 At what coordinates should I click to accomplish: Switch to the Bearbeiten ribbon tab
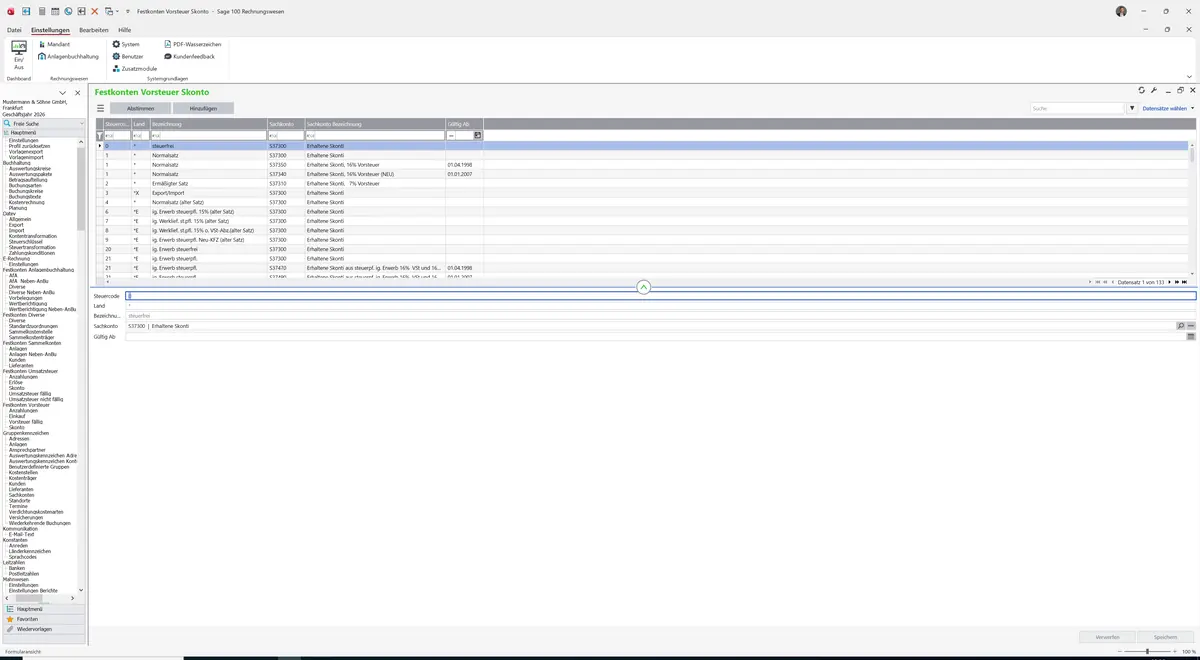point(94,30)
